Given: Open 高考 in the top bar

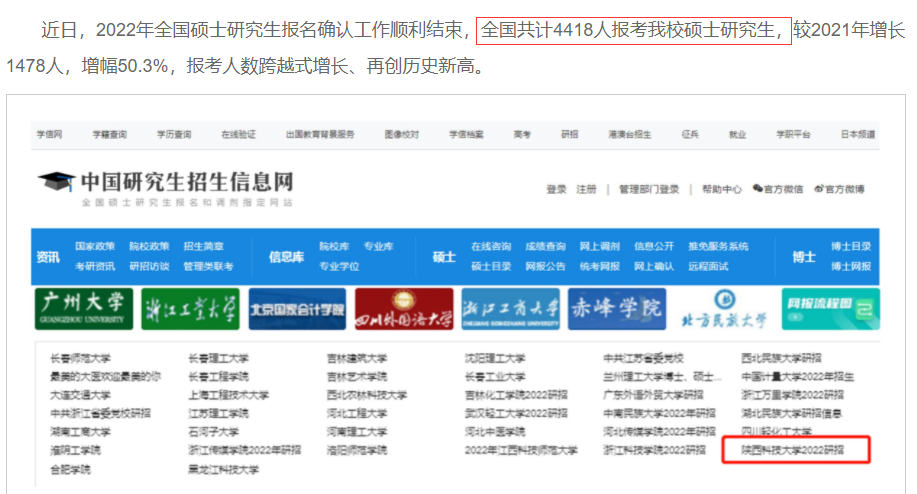Looking at the screenshot, I should click(522, 134).
